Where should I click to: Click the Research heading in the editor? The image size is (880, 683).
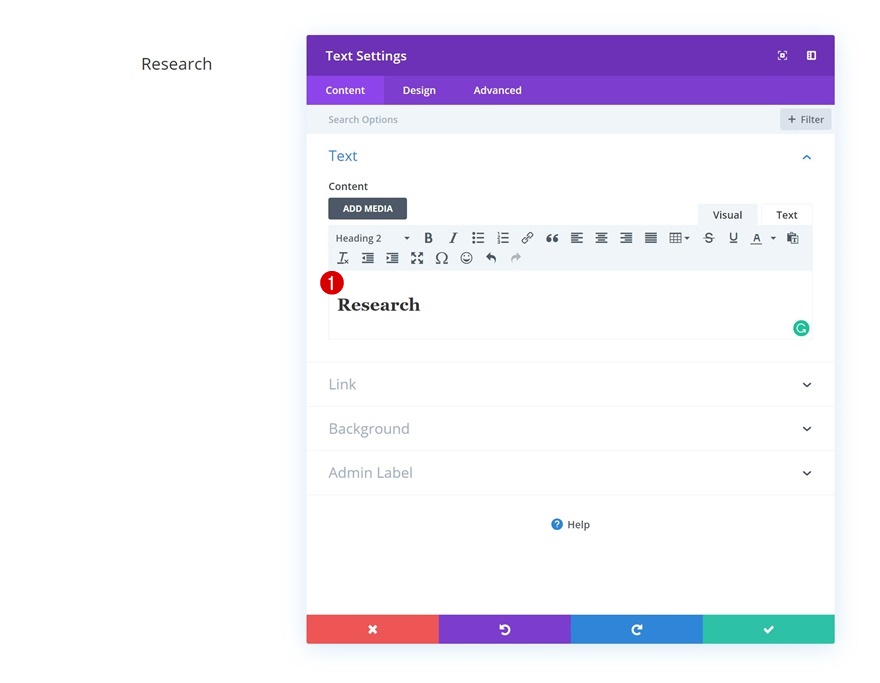point(379,305)
